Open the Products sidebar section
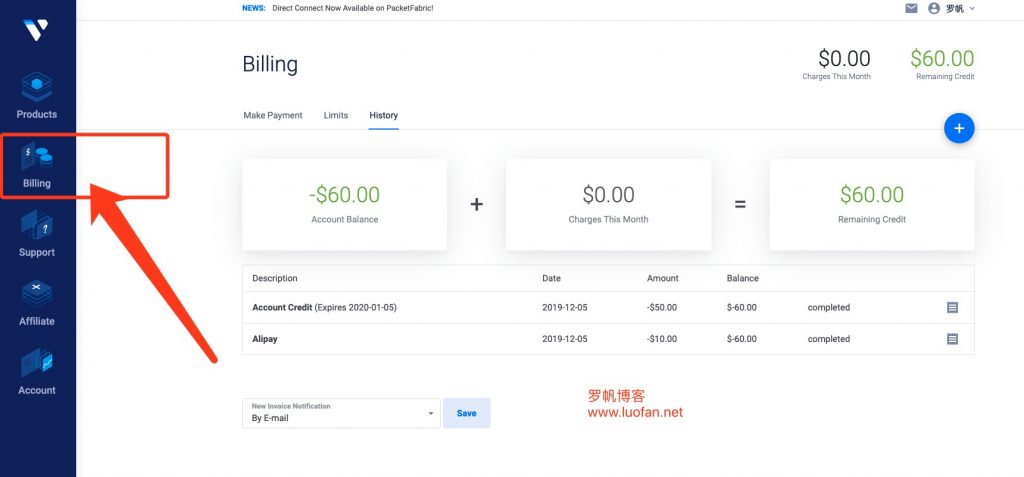 coord(37,96)
